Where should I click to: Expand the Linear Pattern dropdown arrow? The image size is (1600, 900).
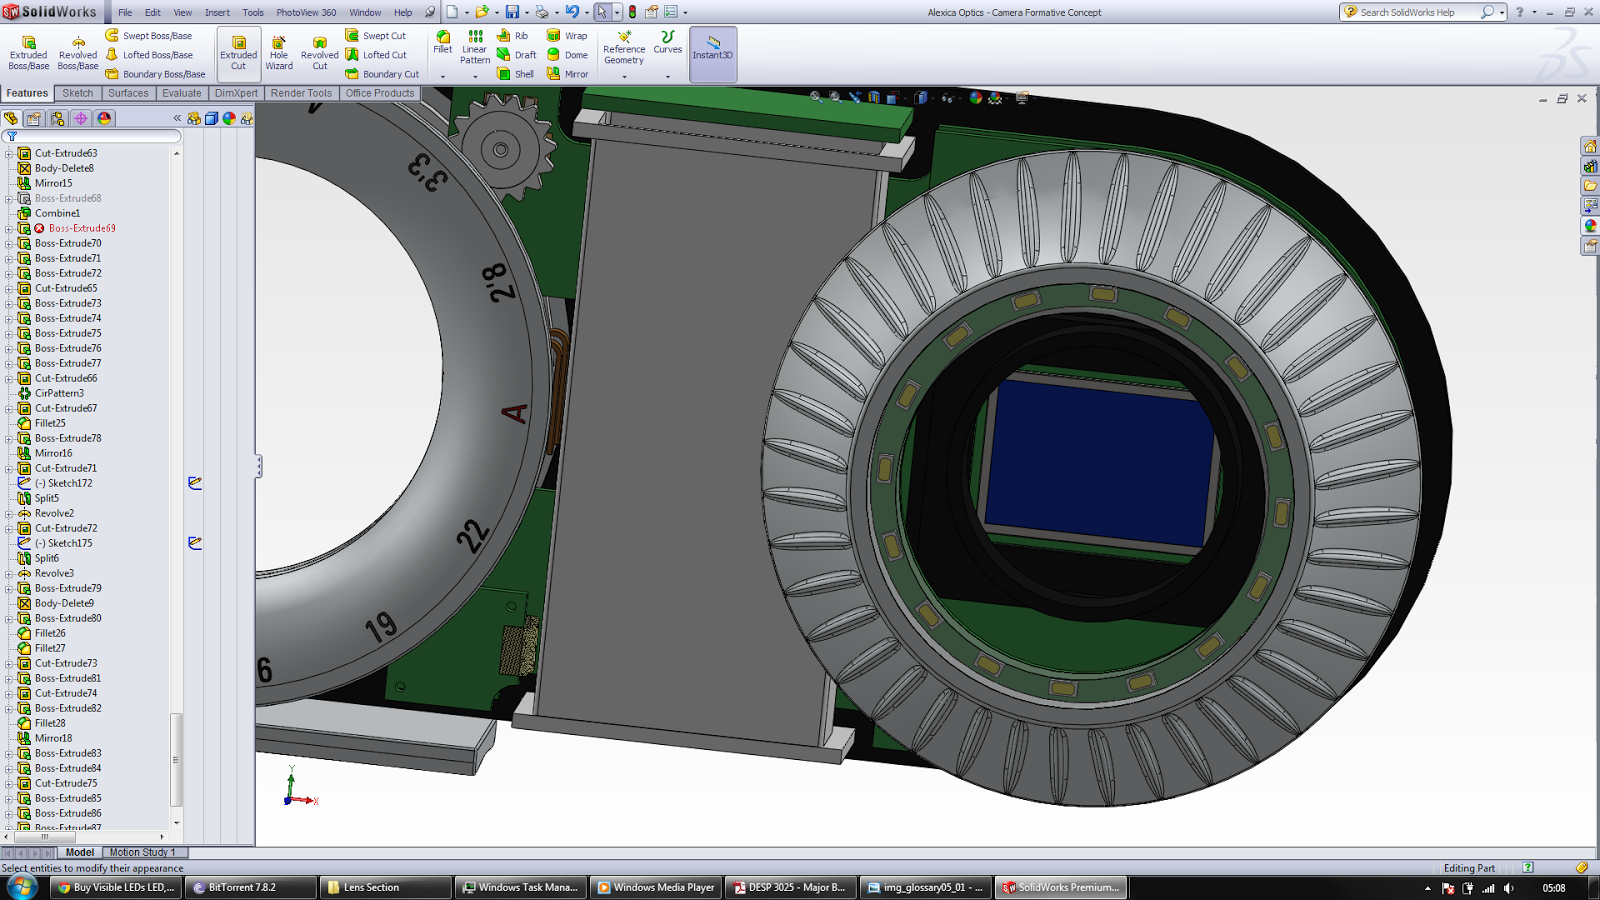point(475,76)
